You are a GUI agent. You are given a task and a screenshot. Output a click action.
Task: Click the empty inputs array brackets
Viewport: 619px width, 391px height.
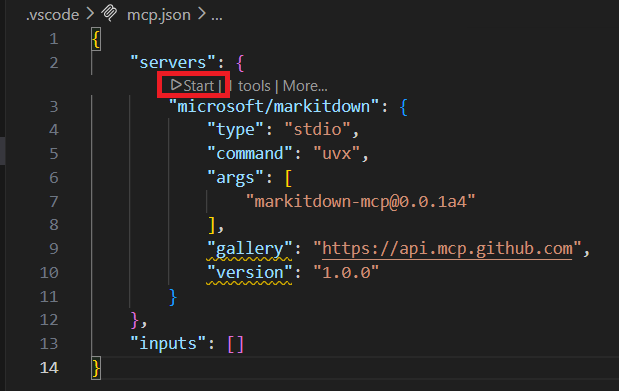tap(236, 344)
